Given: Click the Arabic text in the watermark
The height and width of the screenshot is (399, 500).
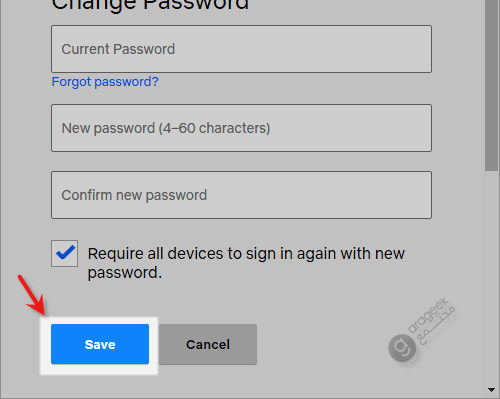Looking at the screenshot, I should click(437, 326).
